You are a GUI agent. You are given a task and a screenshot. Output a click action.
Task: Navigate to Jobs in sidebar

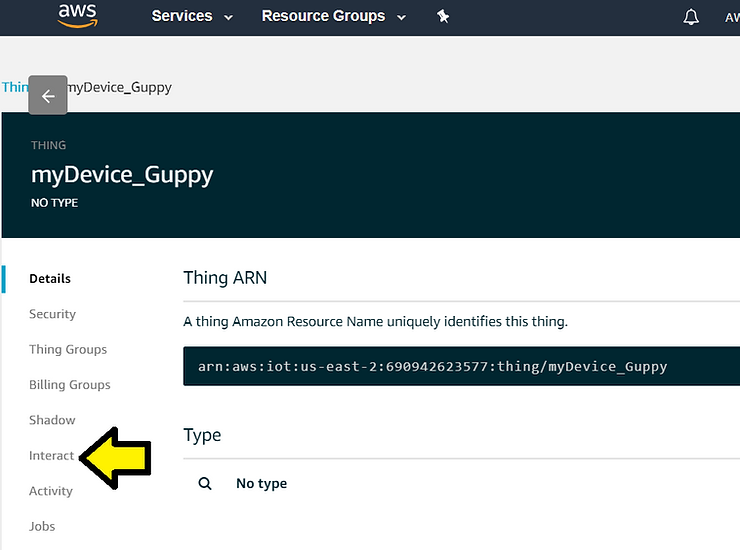point(42,526)
